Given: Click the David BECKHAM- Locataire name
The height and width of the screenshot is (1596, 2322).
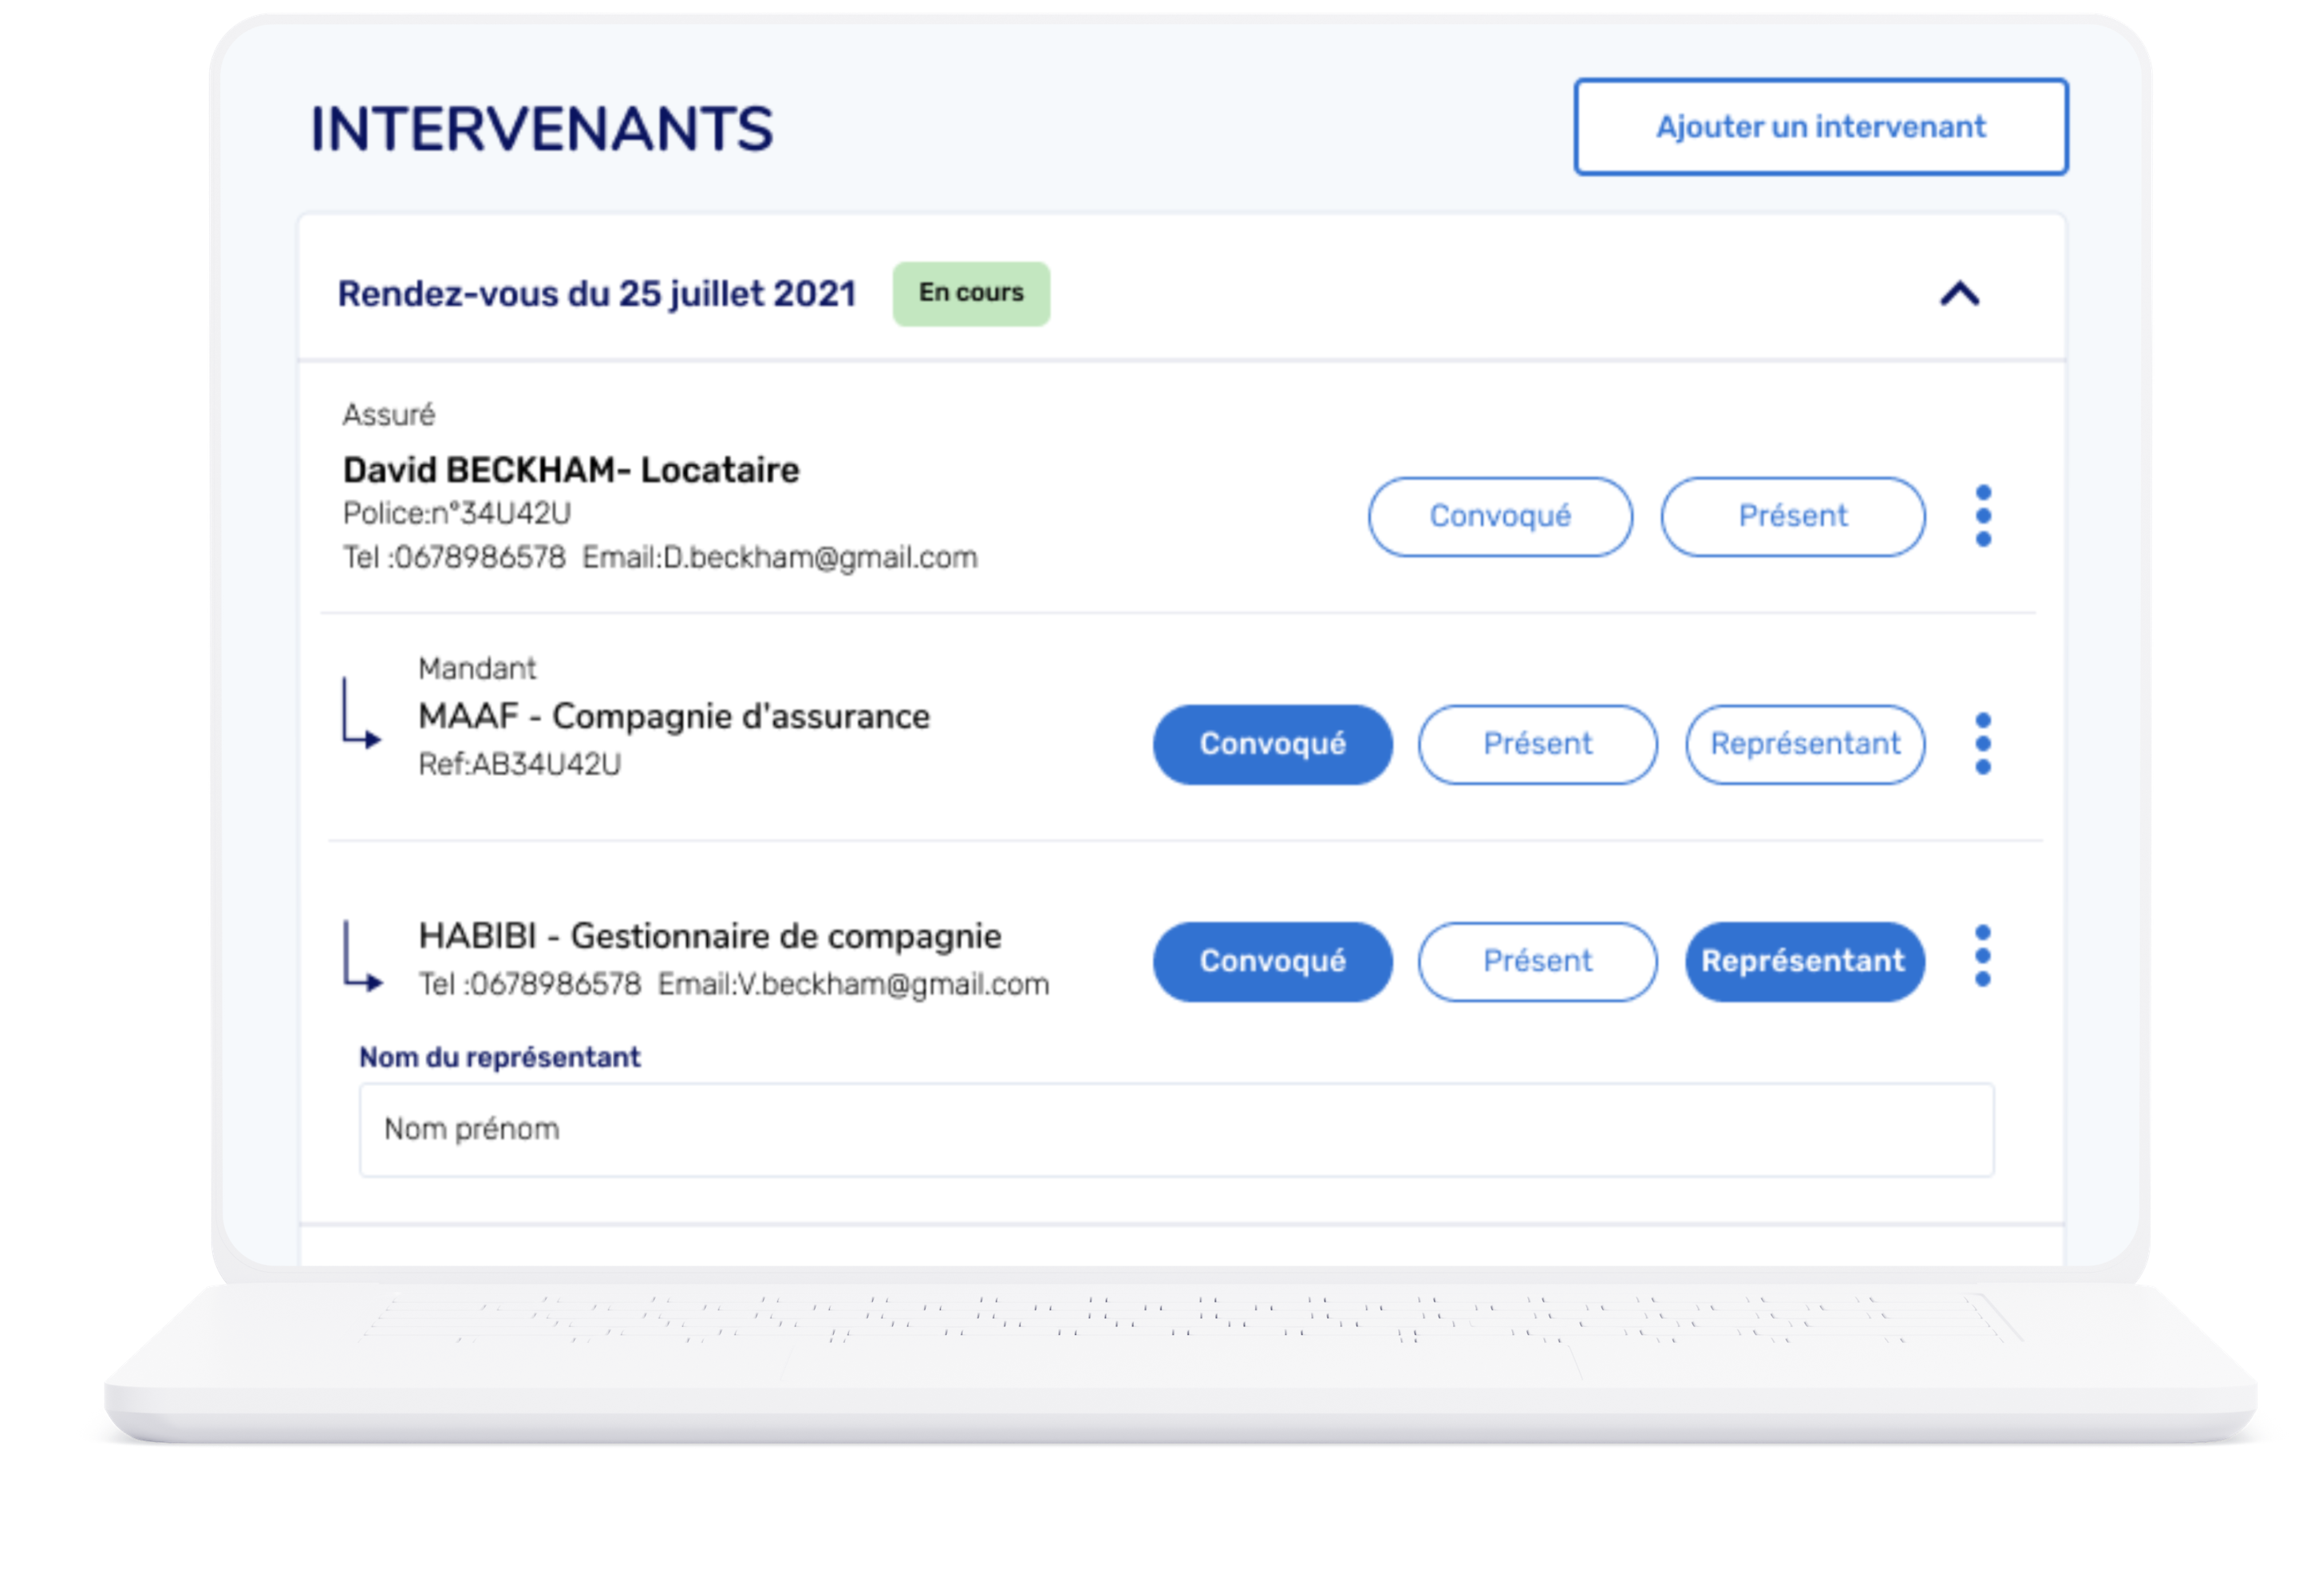Looking at the screenshot, I should click(571, 470).
